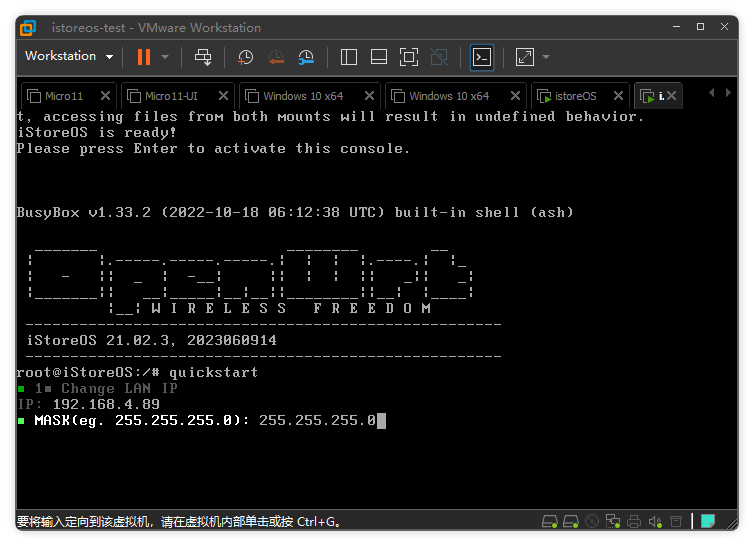Close the Micro11 tab

point(105,96)
